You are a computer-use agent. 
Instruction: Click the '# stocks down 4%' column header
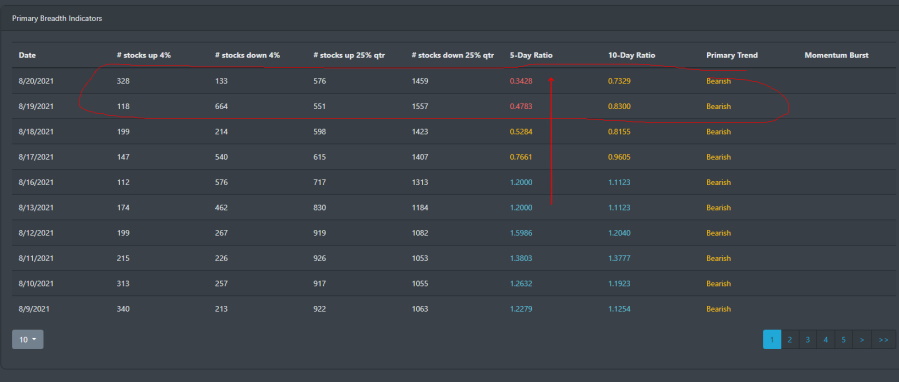247,56
